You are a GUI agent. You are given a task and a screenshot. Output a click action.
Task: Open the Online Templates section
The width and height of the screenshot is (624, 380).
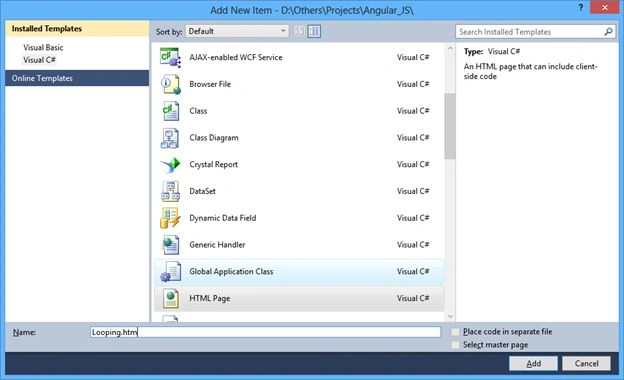click(77, 78)
